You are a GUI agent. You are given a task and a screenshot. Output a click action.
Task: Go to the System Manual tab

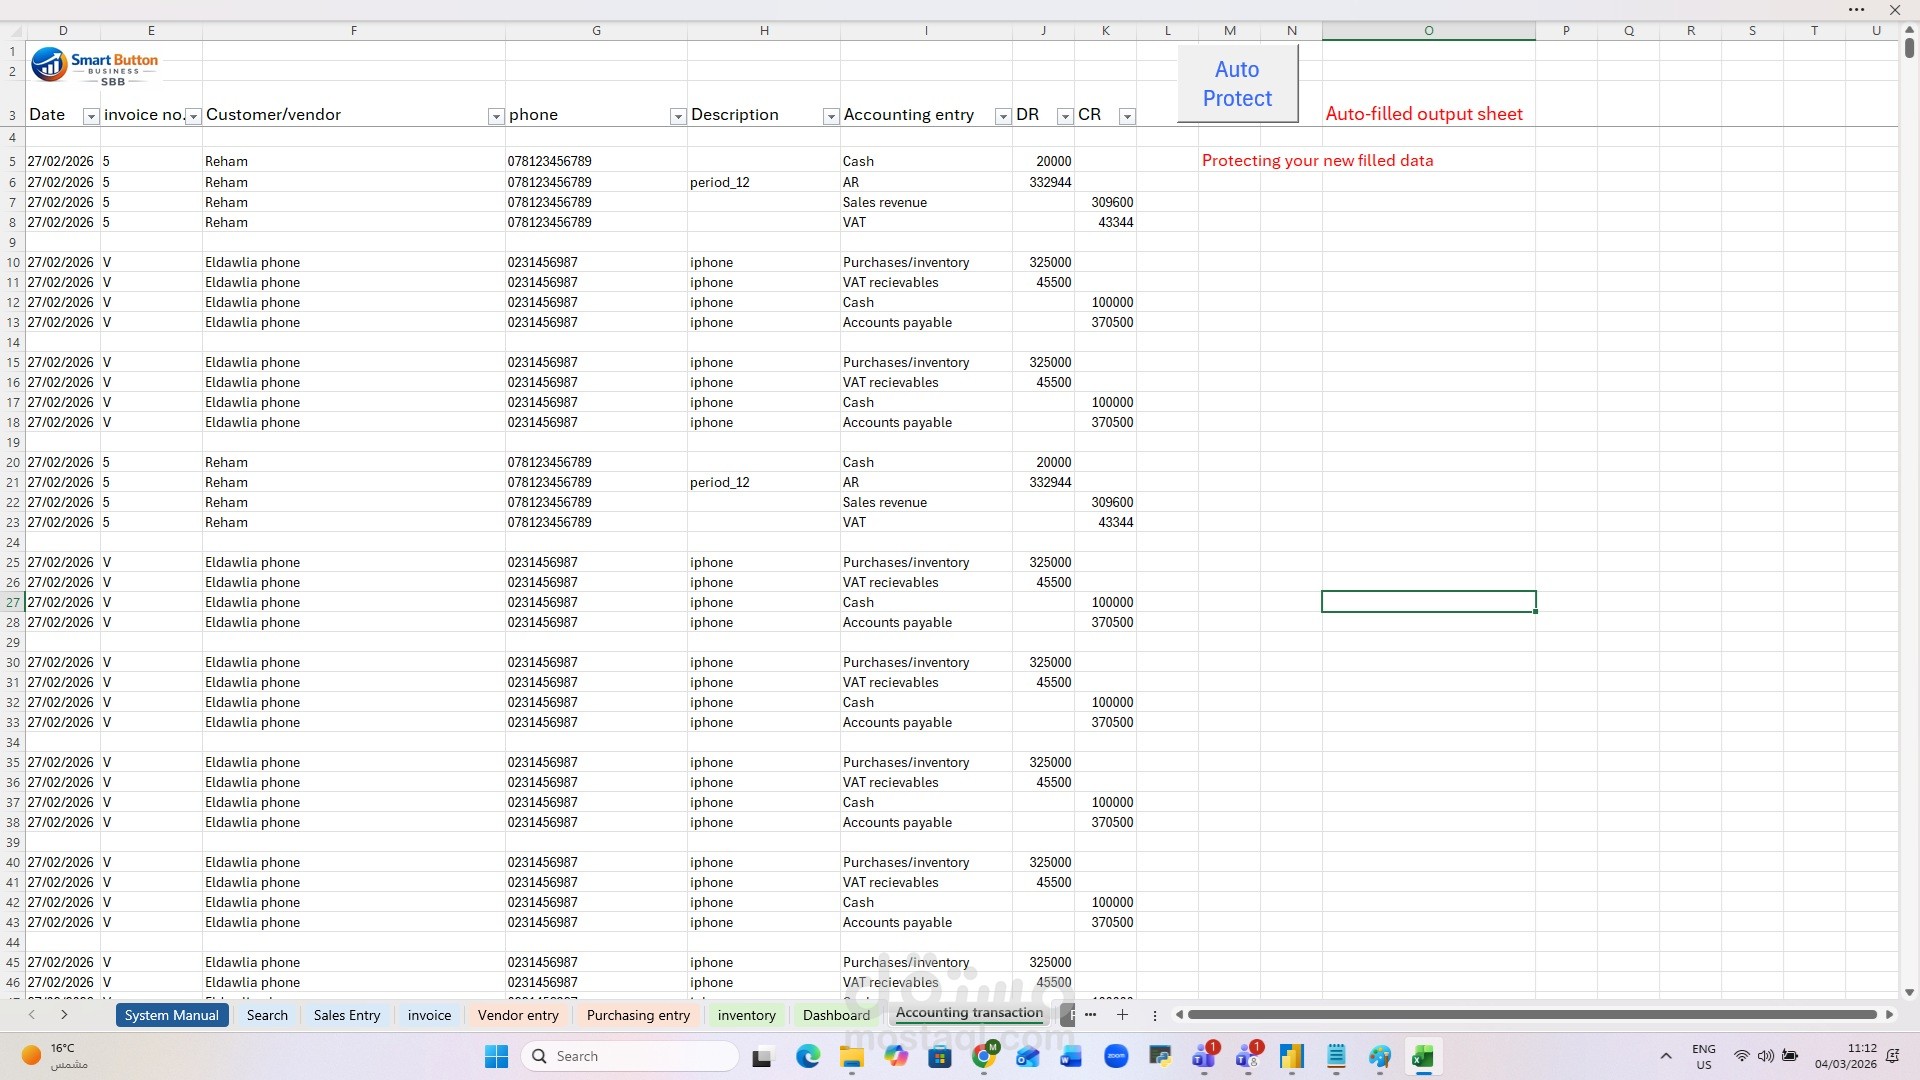(x=171, y=1015)
